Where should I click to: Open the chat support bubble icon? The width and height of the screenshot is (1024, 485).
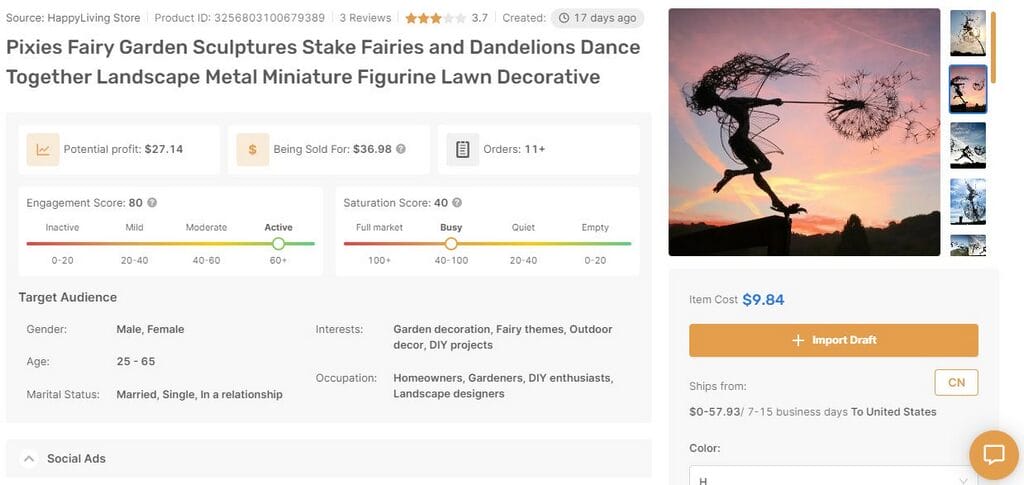point(993,455)
